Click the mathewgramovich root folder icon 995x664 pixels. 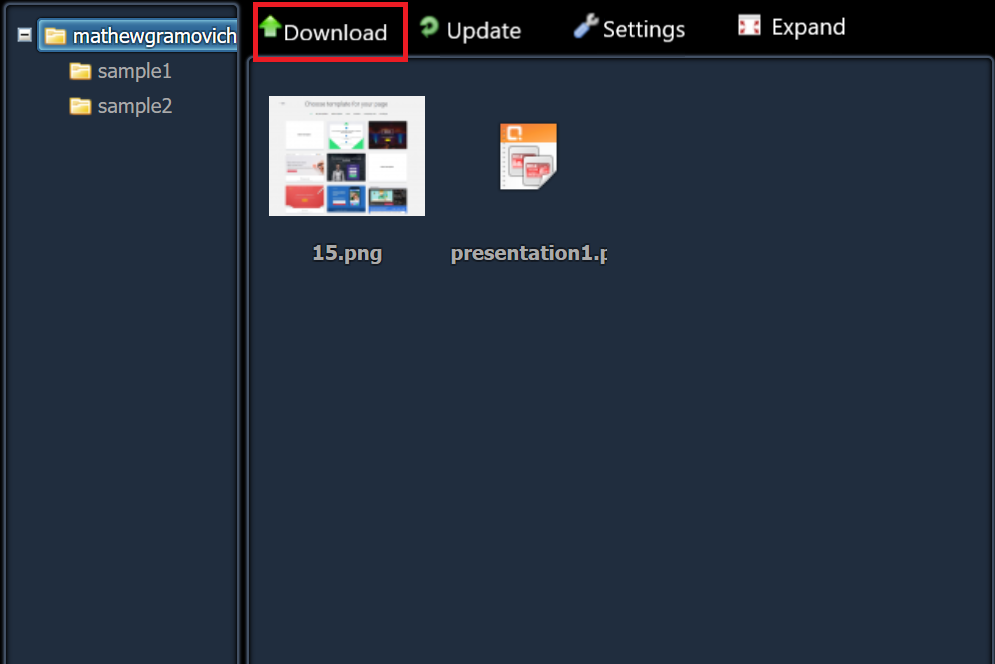pyautogui.click(x=56, y=36)
